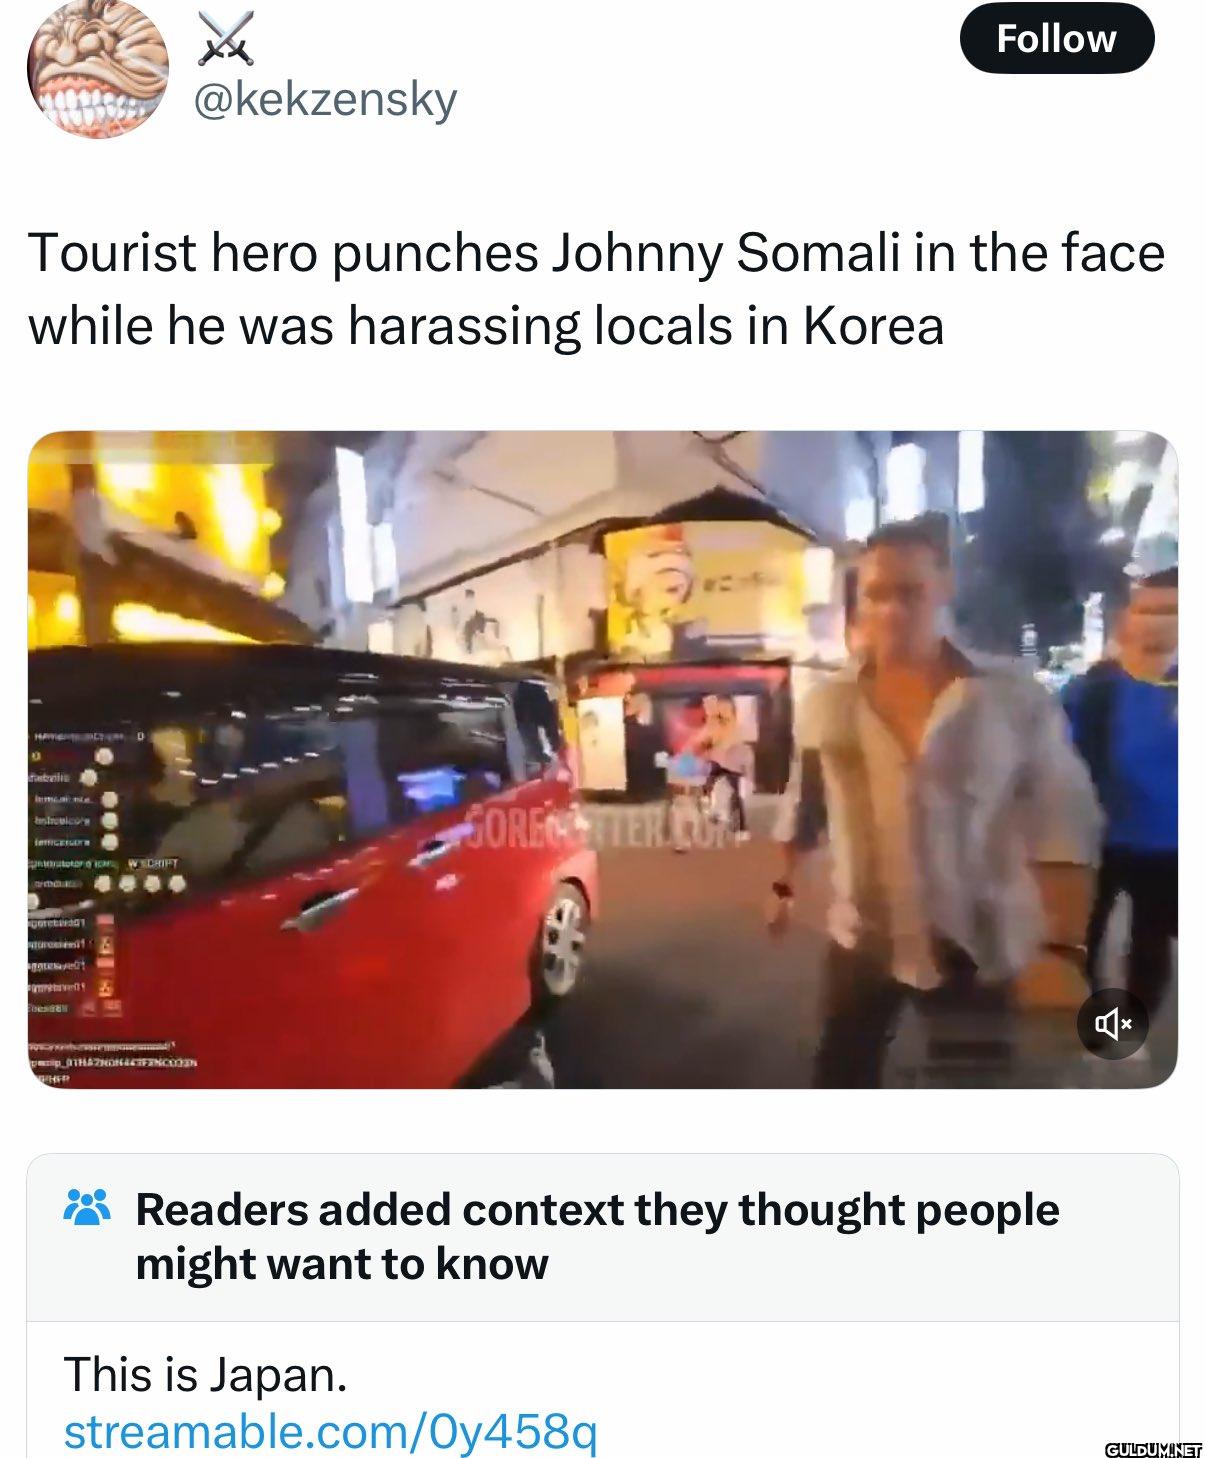Image resolution: width=1206 pixels, height=1458 pixels.
Task: Open the streamable.com/0y458q link
Action: (330, 1431)
